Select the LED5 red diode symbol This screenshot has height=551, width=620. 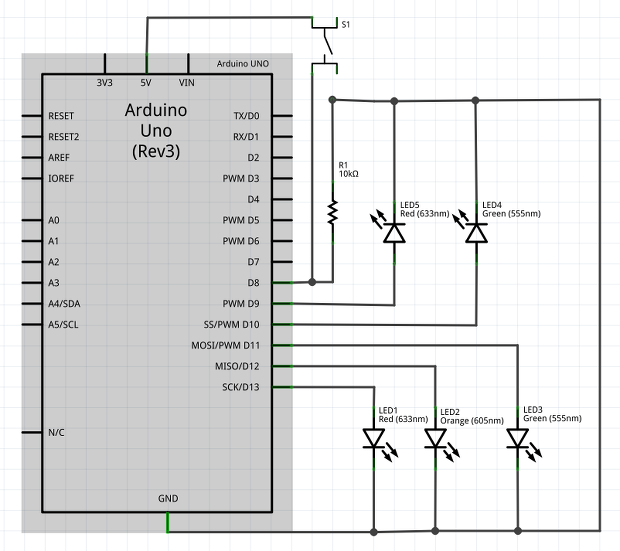tap(388, 233)
